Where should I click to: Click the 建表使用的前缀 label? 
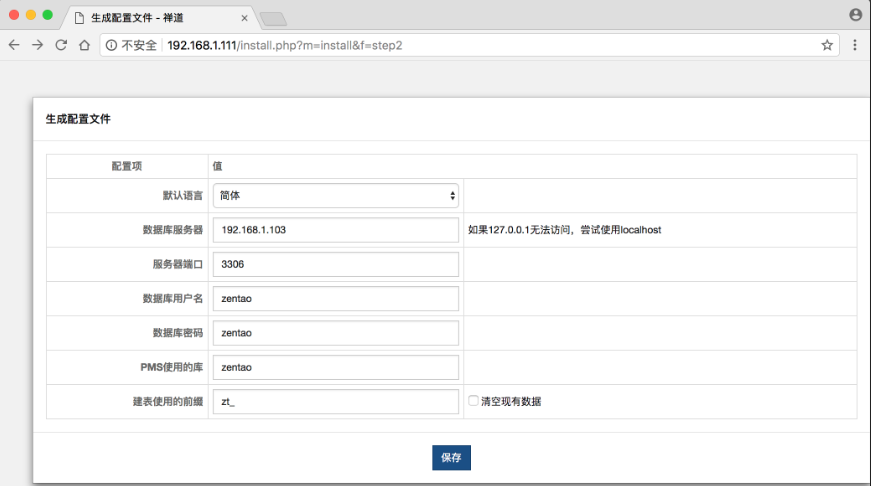(168, 402)
